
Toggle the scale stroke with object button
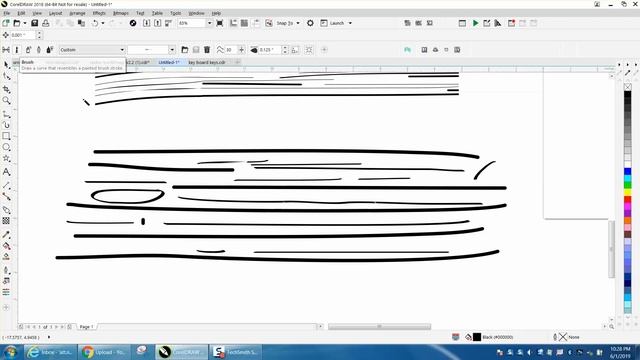[295, 50]
